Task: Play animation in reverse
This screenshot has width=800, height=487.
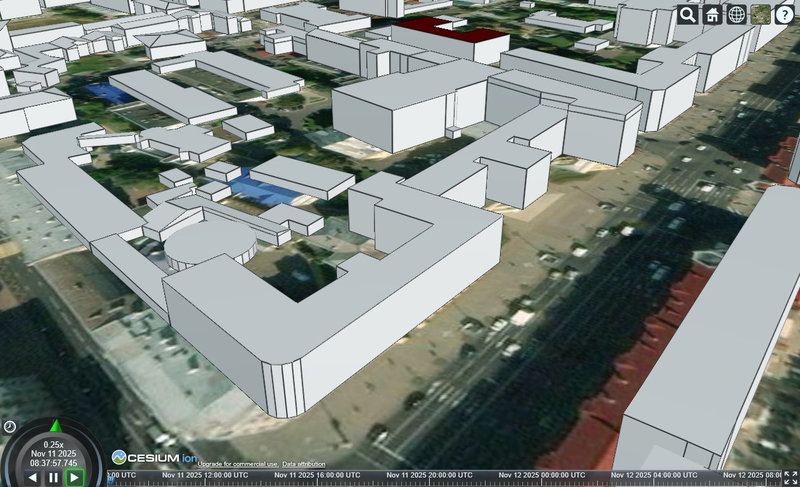Action: pyautogui.click(x=33, y=478)
